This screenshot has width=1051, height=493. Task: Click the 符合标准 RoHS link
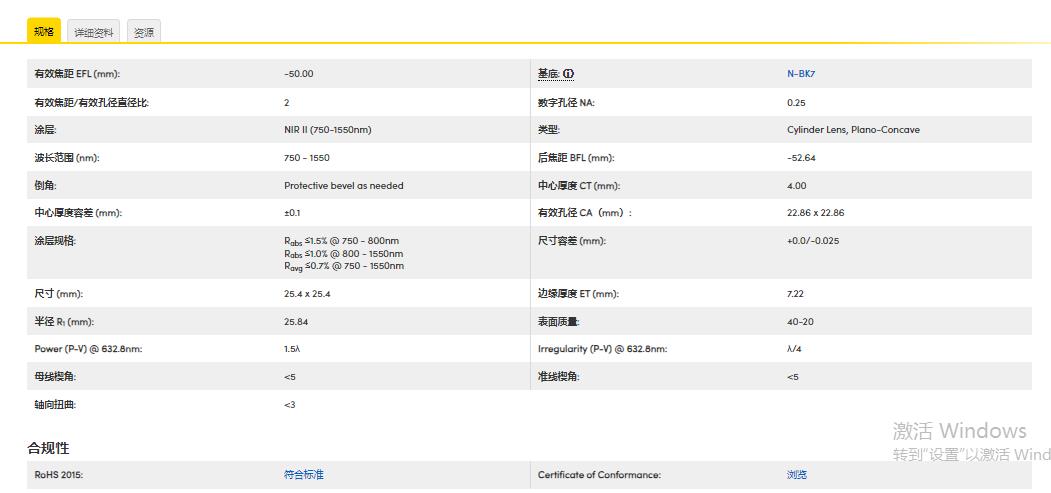pyautogui.click(x=304, y=475)
